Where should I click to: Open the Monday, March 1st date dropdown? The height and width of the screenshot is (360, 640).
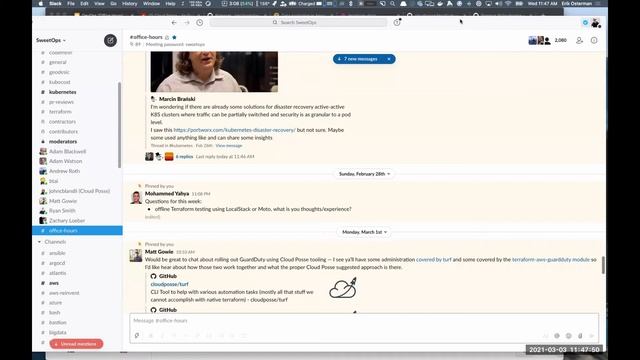pyautogui.click(x=364, y=232)
